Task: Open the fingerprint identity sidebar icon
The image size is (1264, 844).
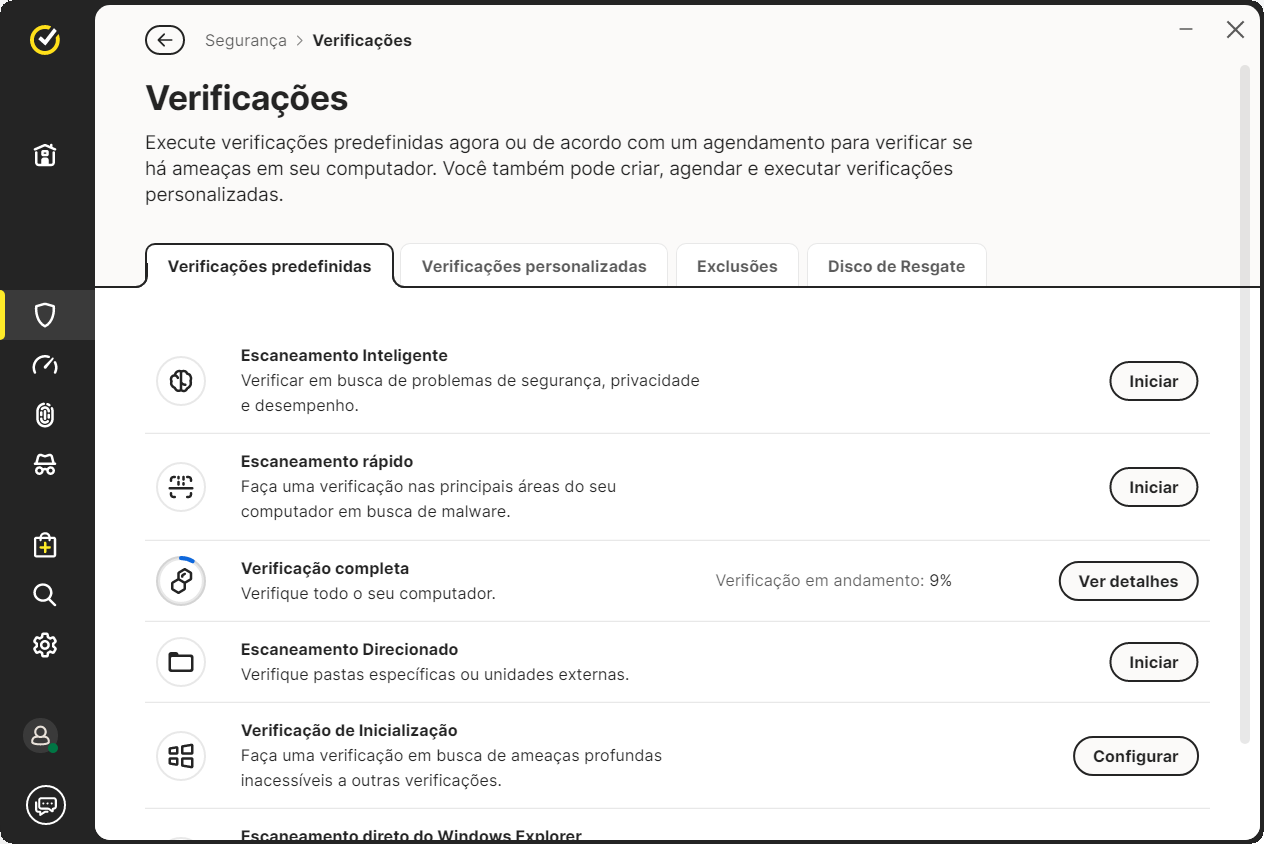Action: 45,415
